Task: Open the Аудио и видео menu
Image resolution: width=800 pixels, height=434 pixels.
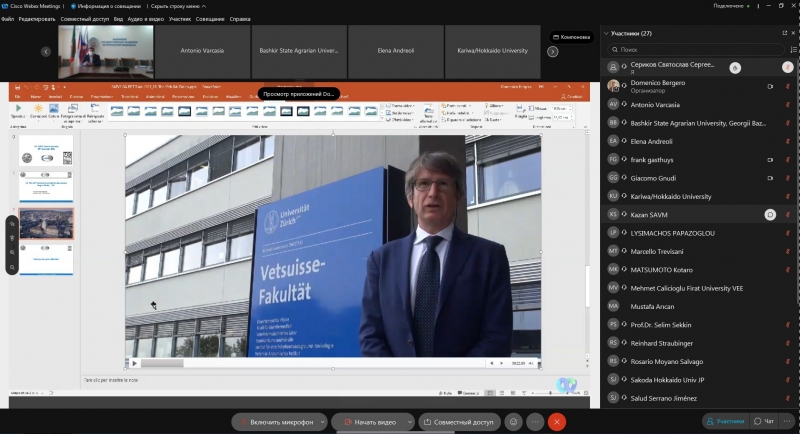Action: pos(145,19)
